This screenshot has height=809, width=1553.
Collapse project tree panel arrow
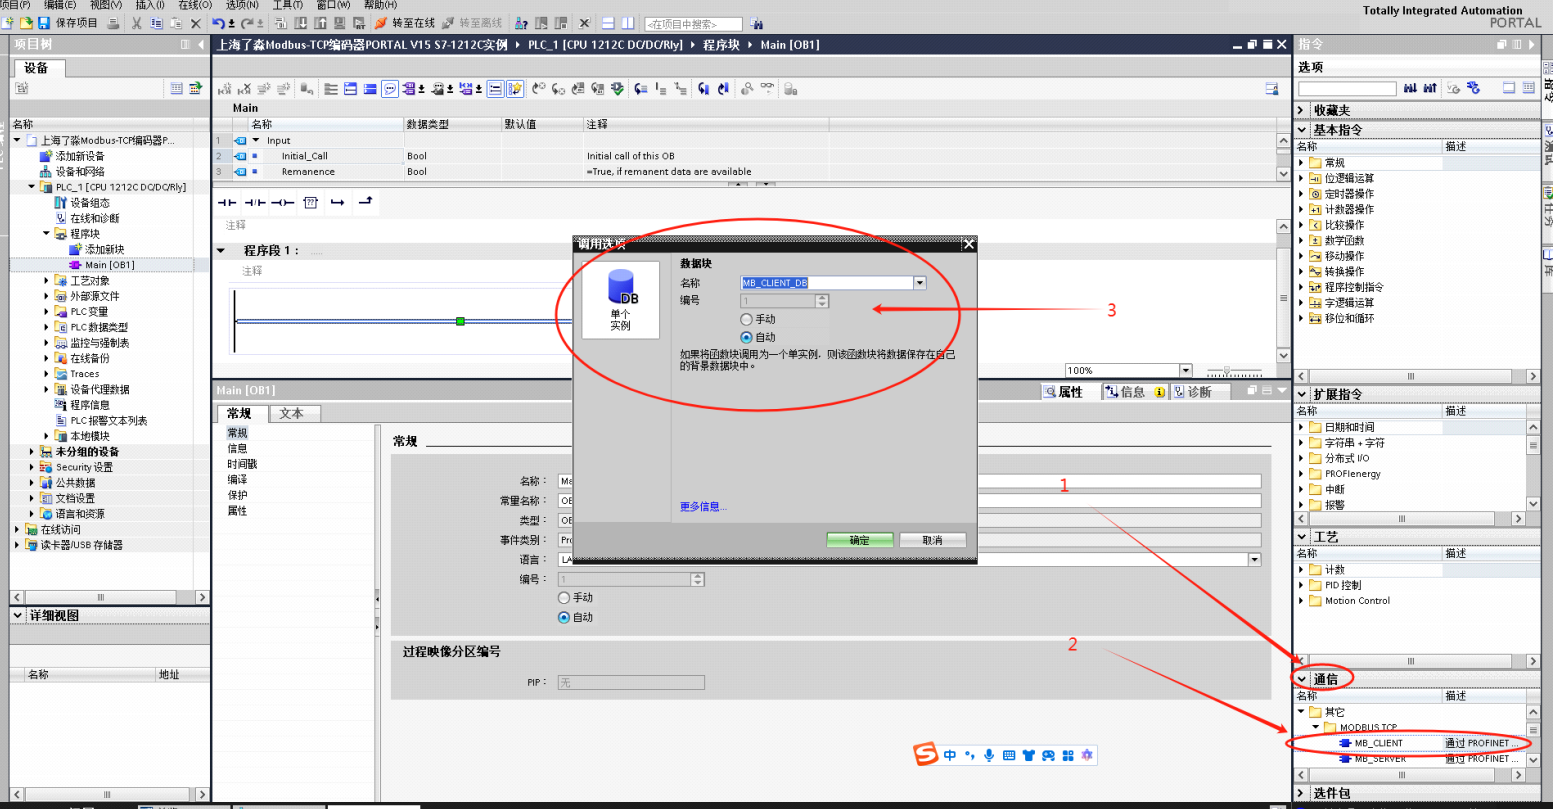(200, 44)
